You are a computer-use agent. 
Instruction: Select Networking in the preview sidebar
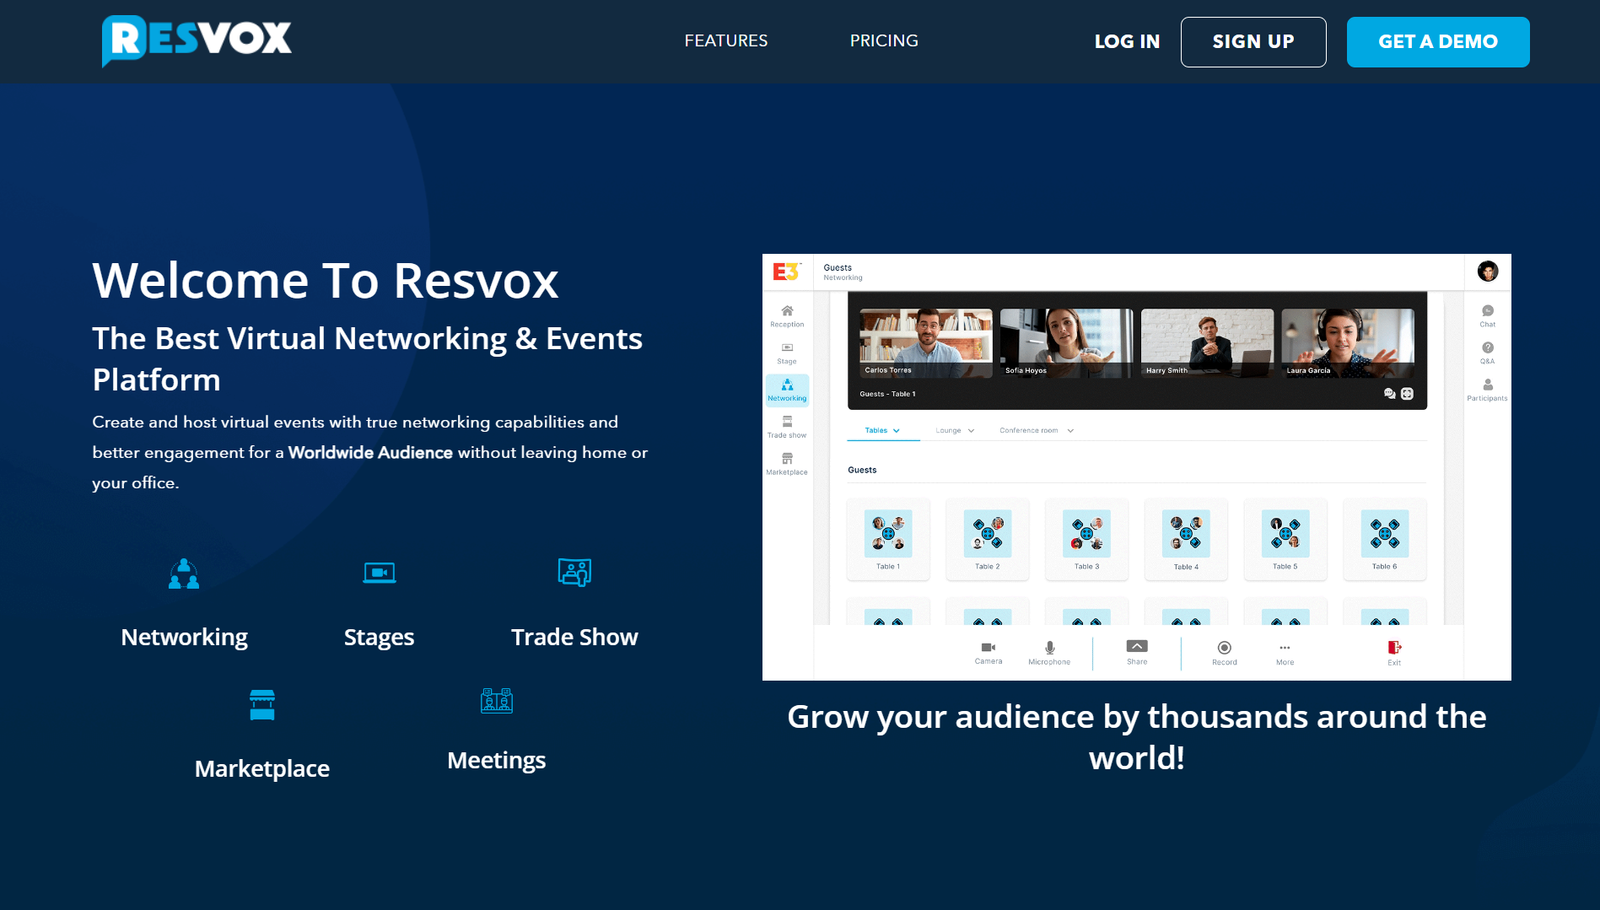coord(787,390)
